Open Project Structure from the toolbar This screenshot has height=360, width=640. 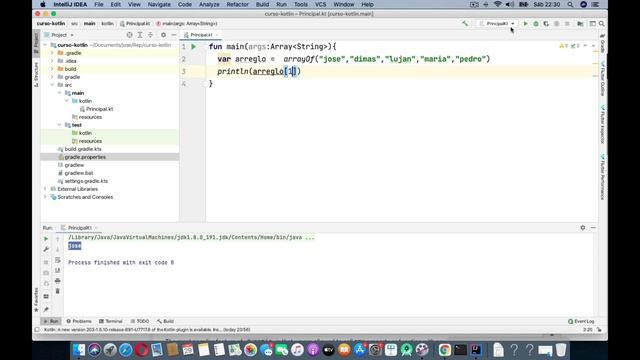coord(580,24)
